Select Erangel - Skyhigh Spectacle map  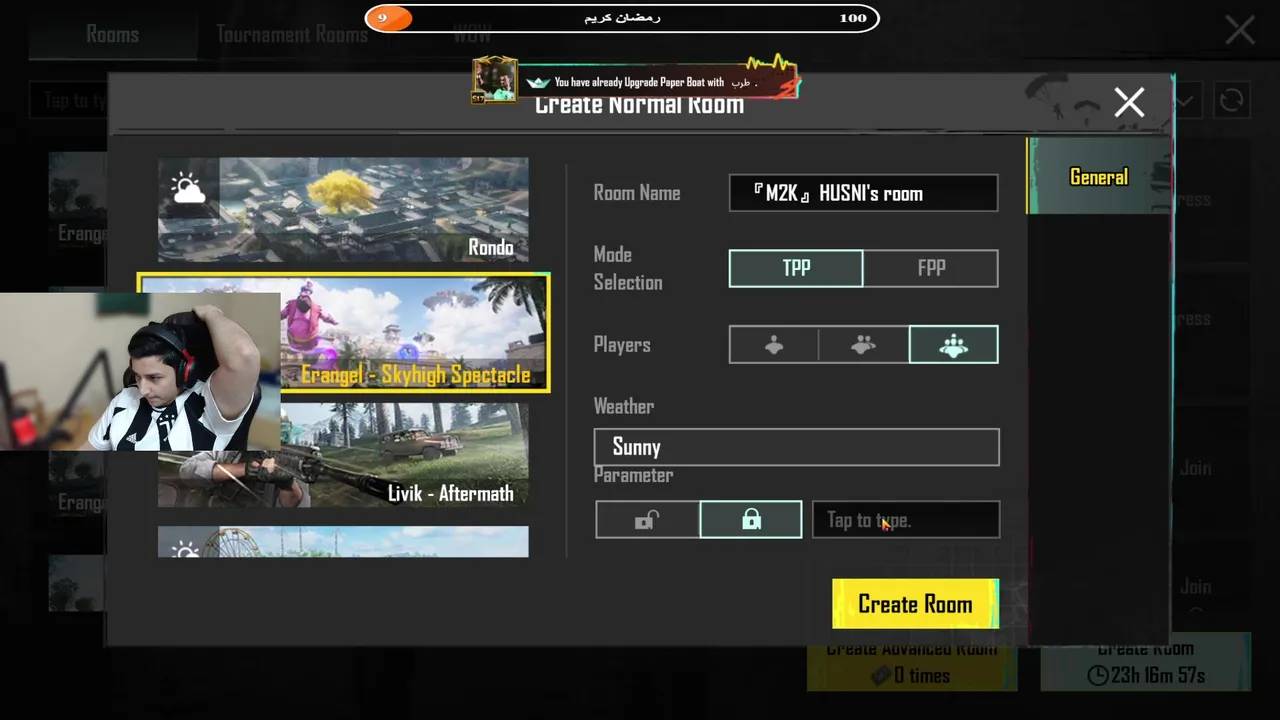343,333
